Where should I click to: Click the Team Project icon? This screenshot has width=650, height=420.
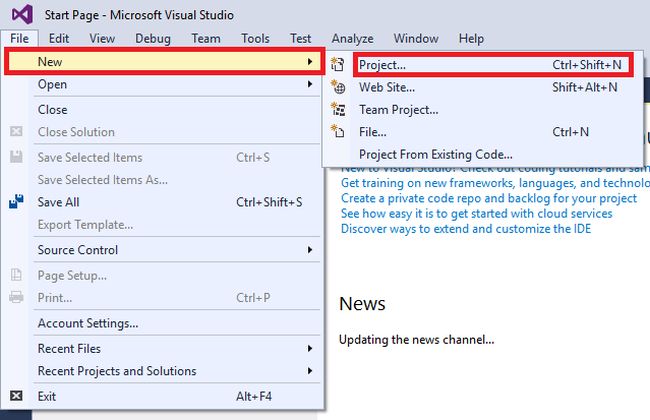(337, 109)
